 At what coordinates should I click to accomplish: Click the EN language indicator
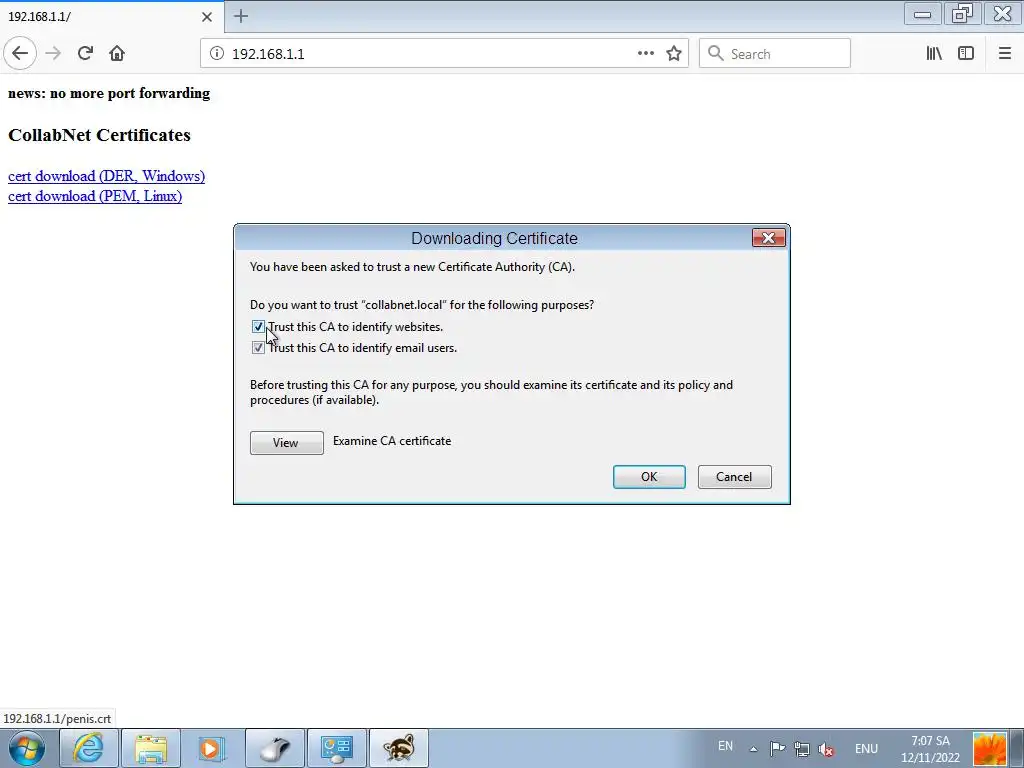[725, 746]
